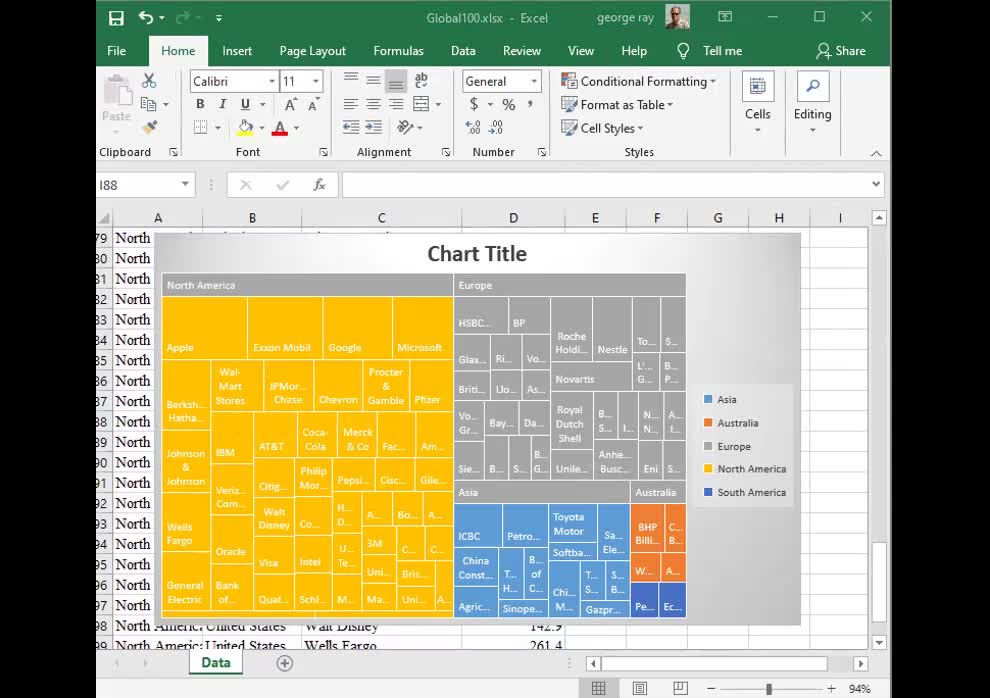990x698 pixels.
Task: Select the Data sheet tab
Action: coord(216,663)
